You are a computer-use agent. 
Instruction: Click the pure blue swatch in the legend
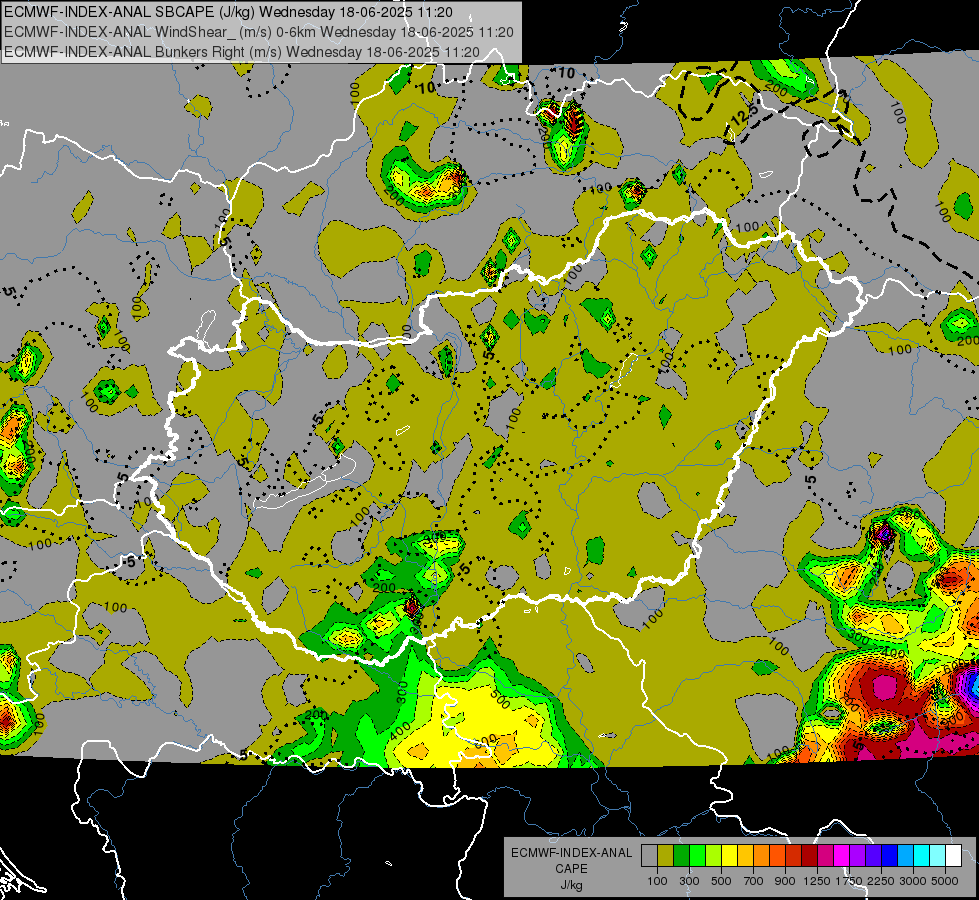[x=890, y=855]
